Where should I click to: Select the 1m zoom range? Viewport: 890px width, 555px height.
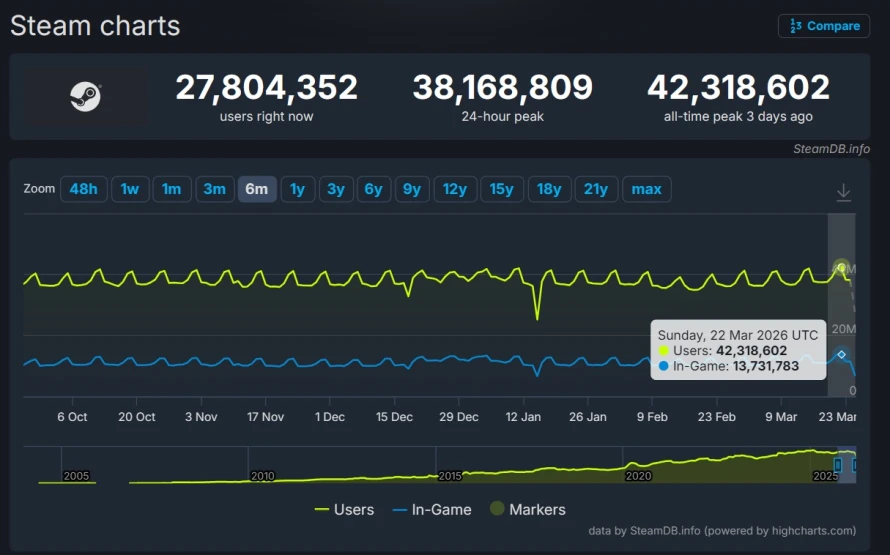171,189
